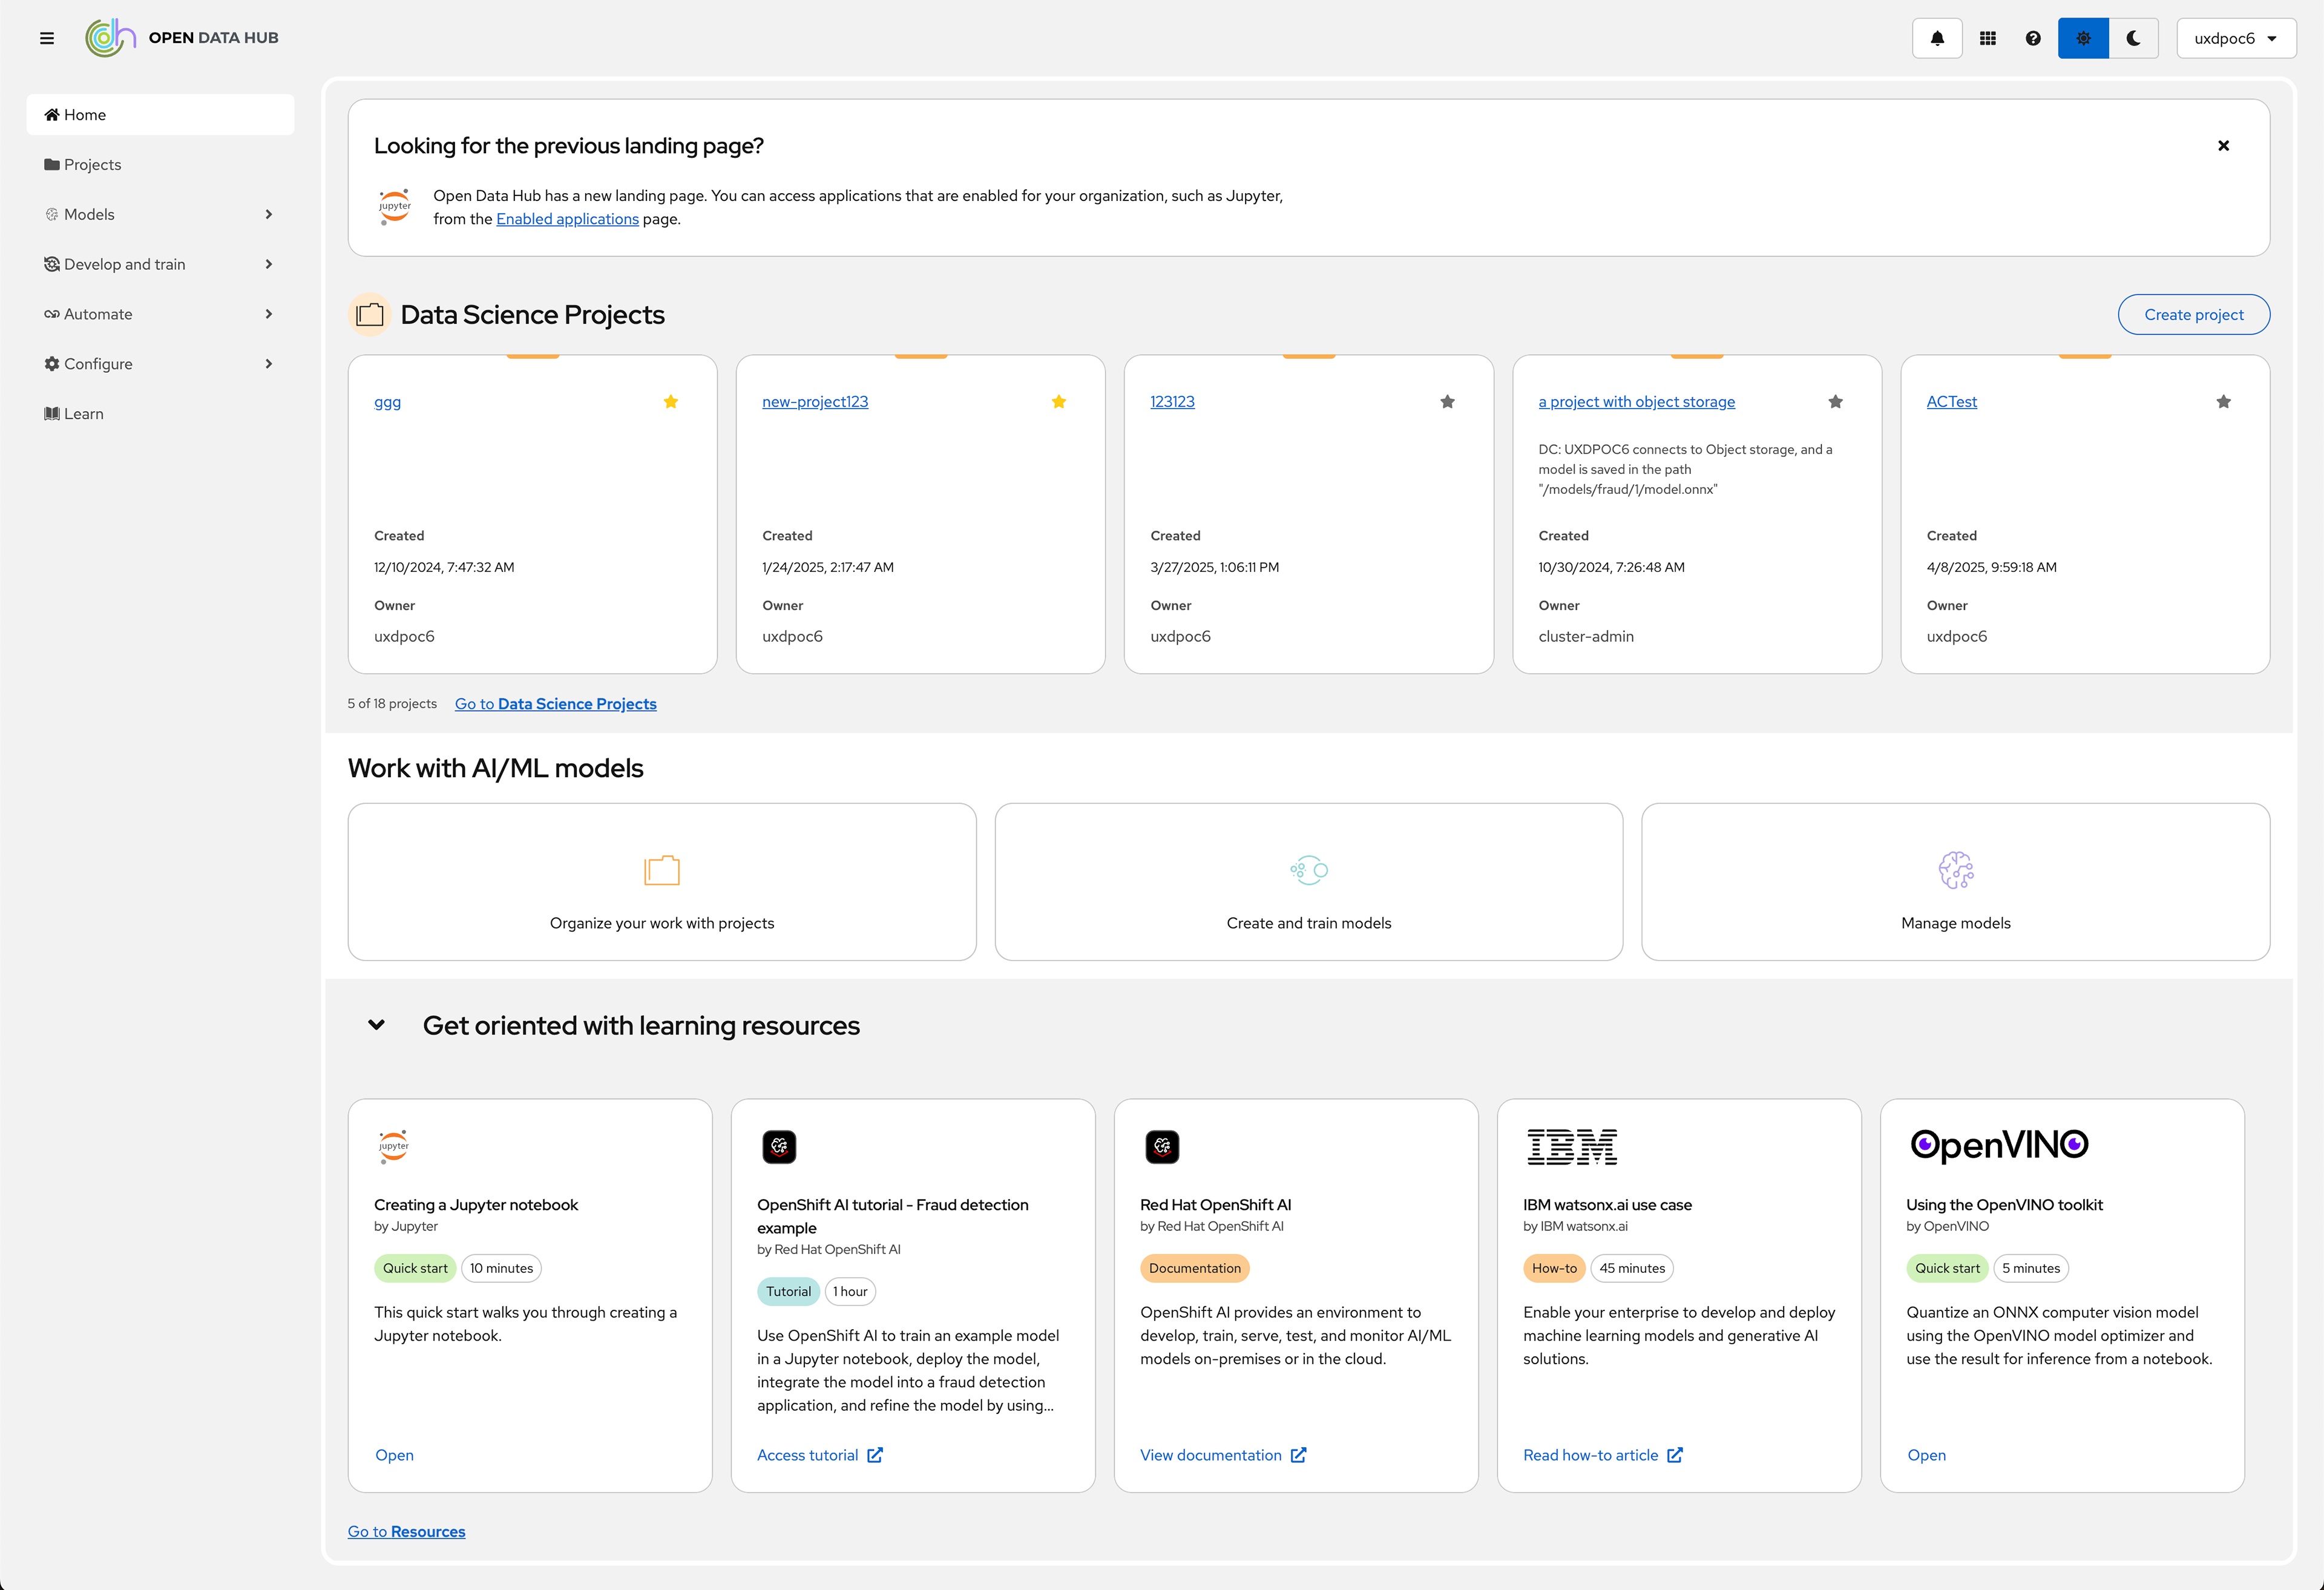This screenshot has height=1590, width=2324.
Task: Click the Data Science Projects folder icon
Action: [x=370, y=315]
